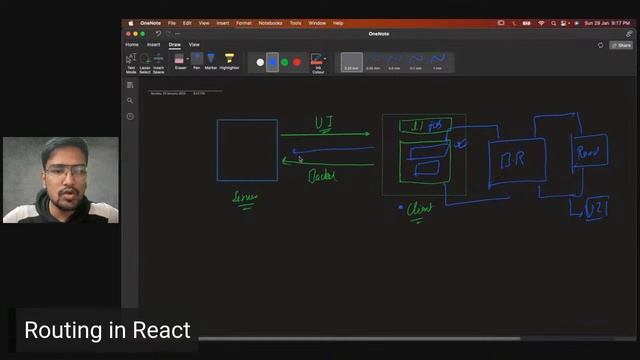
Task: Open the Insert menu in menu bar
Action: (x=223, y=23)
